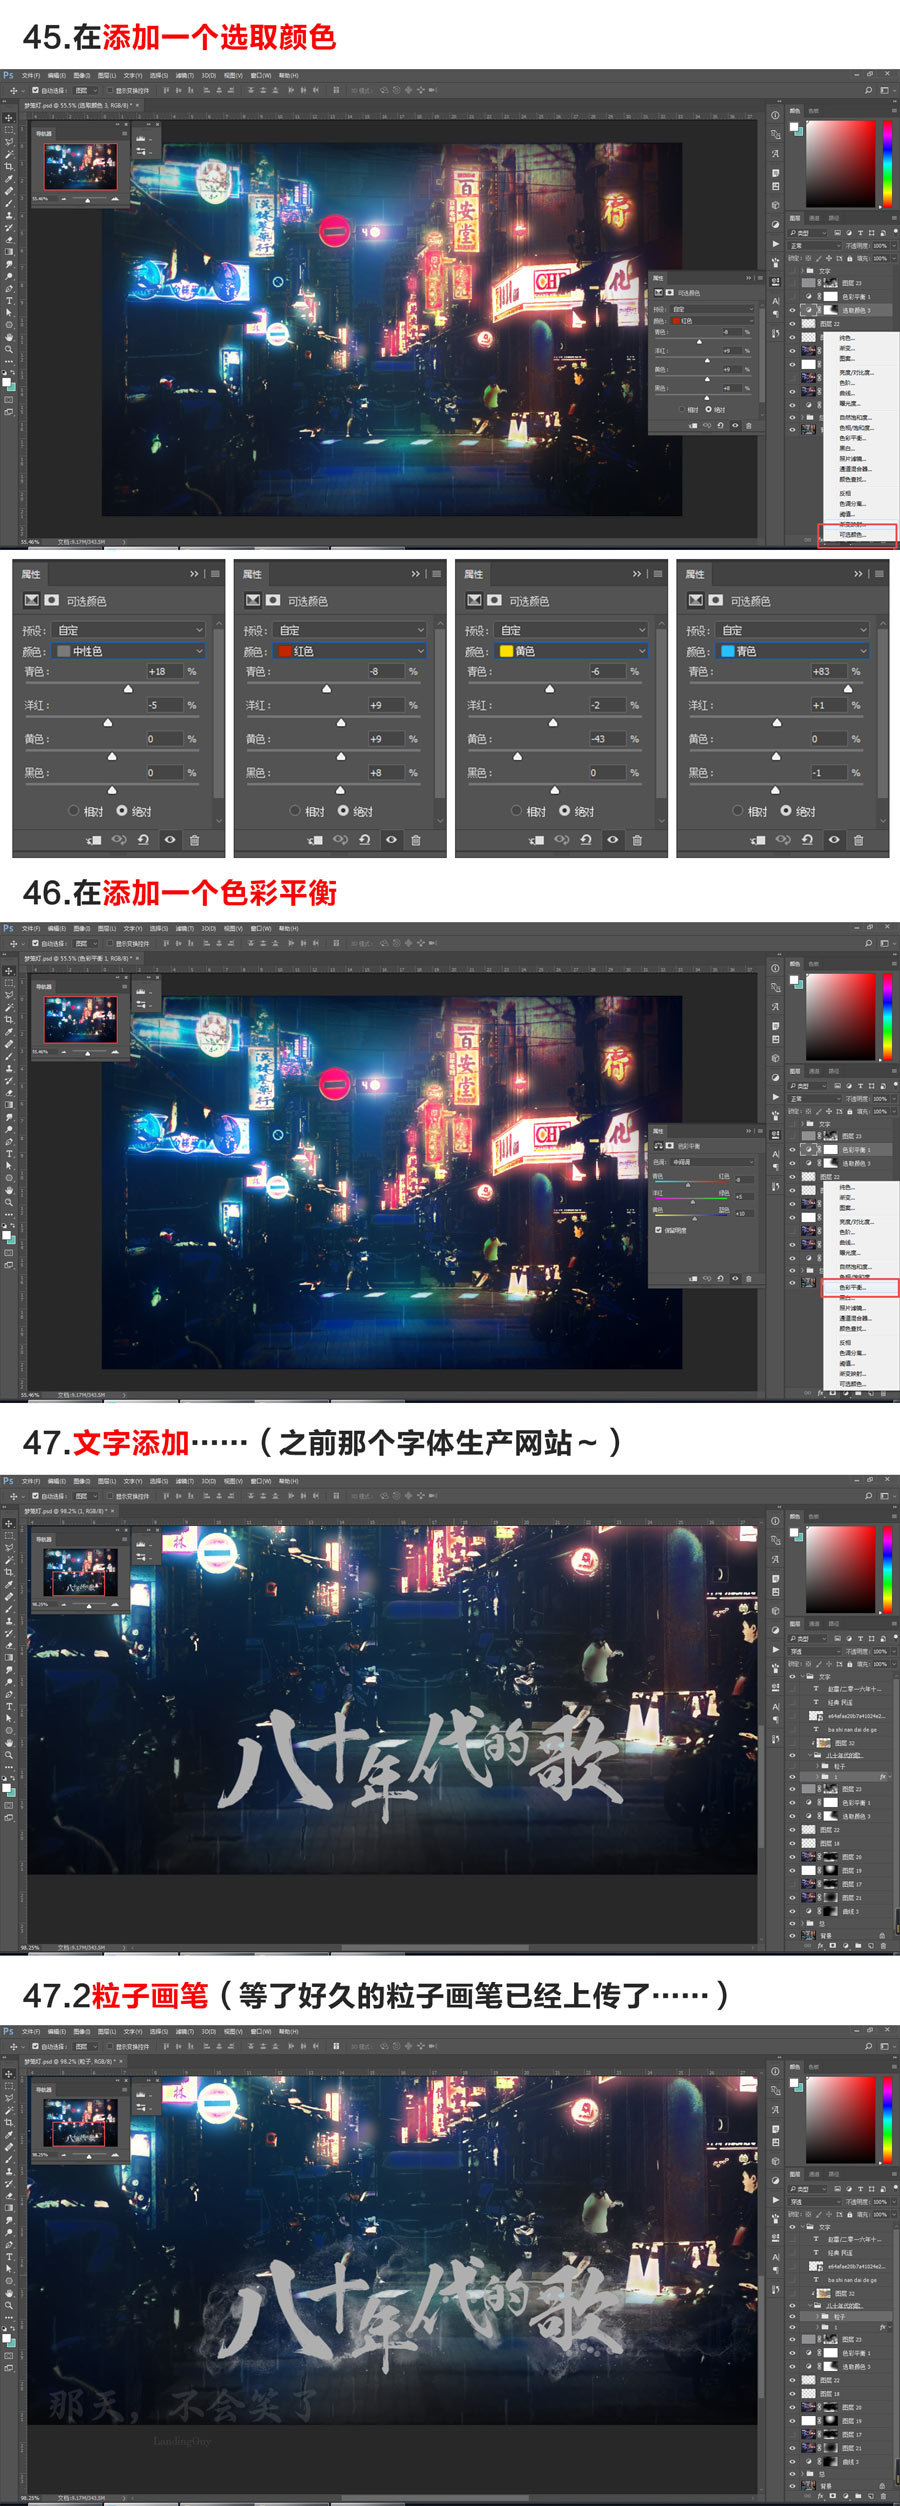Reset adjustment defaults in Reds (红色) panel

365,840
